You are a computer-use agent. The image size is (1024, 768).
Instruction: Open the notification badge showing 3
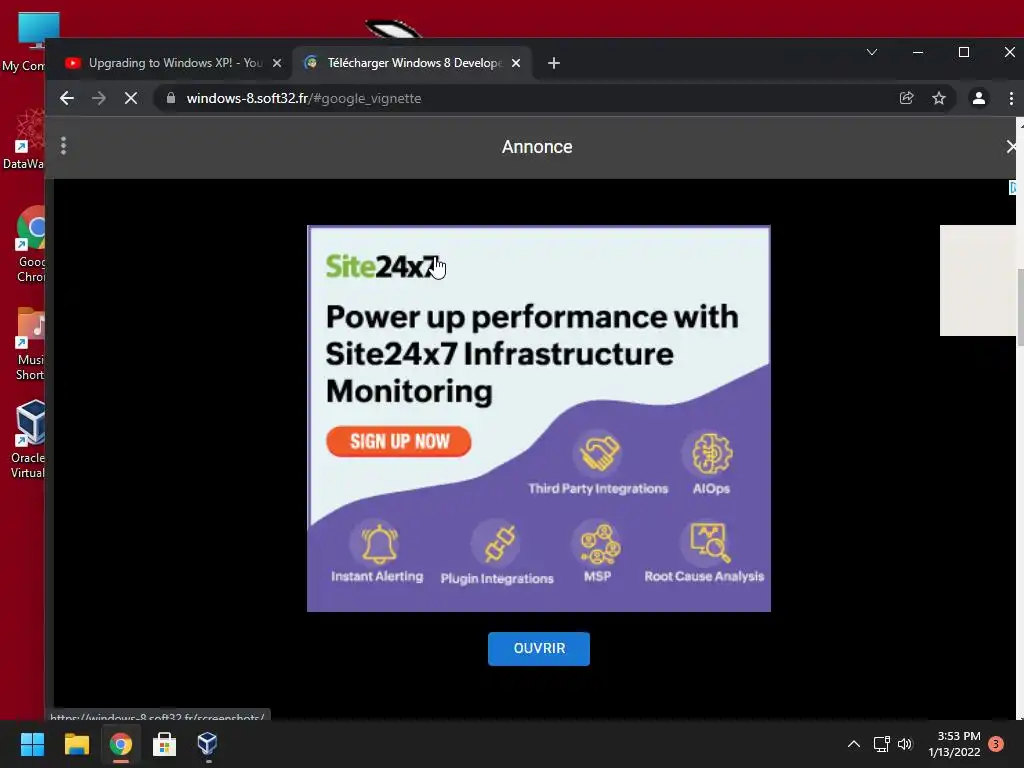click(x=996, y=744)
